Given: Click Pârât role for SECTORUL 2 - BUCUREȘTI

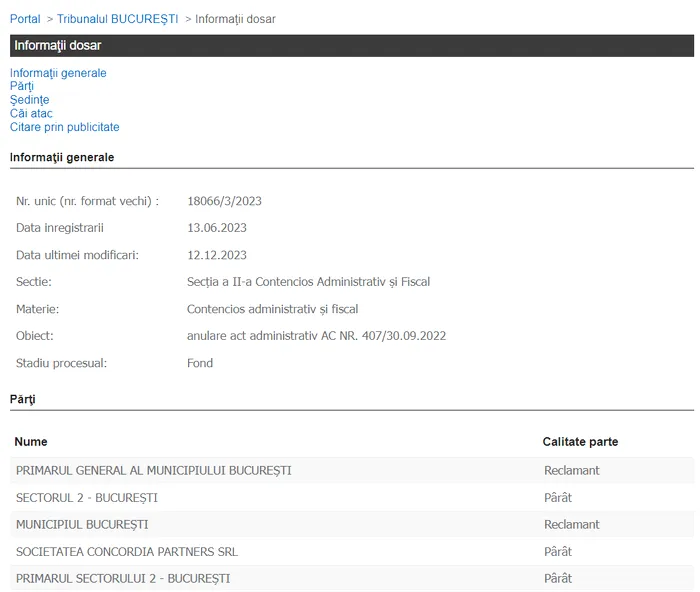Looking at the screenshot, I should pos(558,498).
